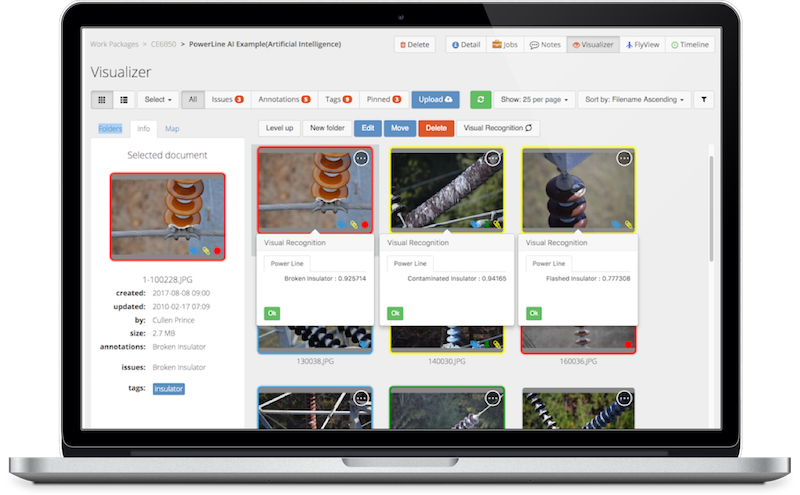Image resolution: width=800 pixels, height=495 pixels.
Task: Open options menu on contaminated insulator thumbnail
Action: click(493, 158)
